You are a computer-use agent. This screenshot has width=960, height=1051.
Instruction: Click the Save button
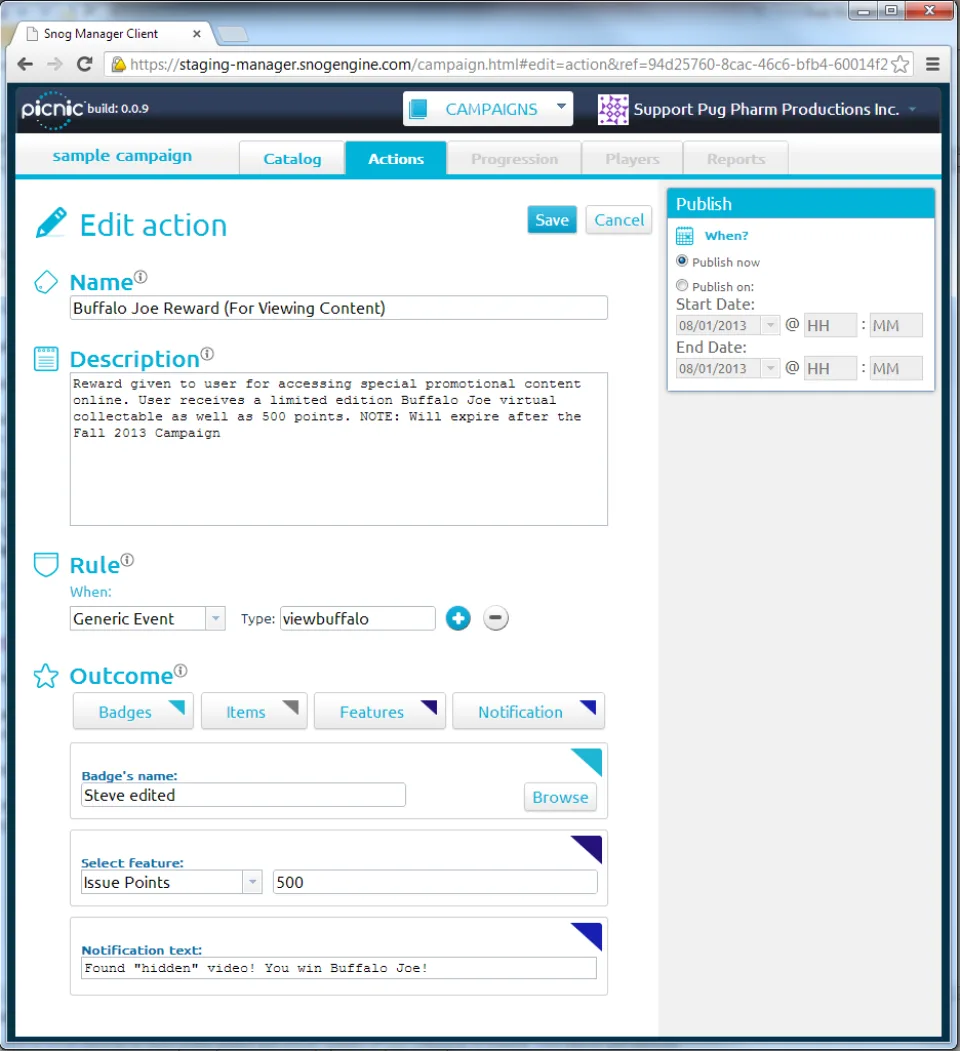552,220
